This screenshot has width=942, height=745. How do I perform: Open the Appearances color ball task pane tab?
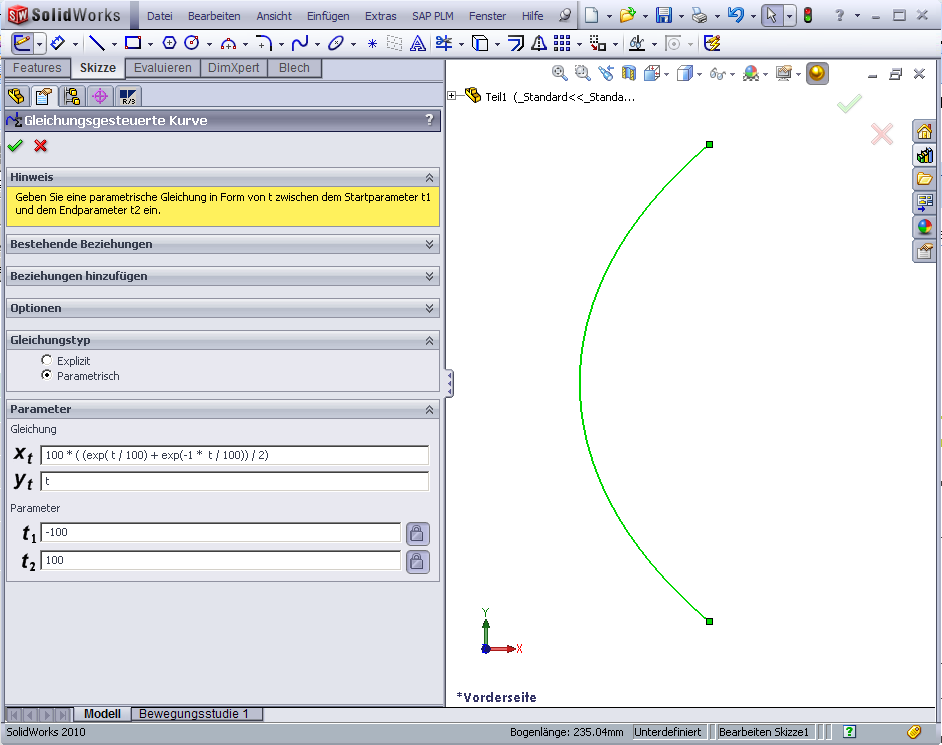click(x=925, y=227)
